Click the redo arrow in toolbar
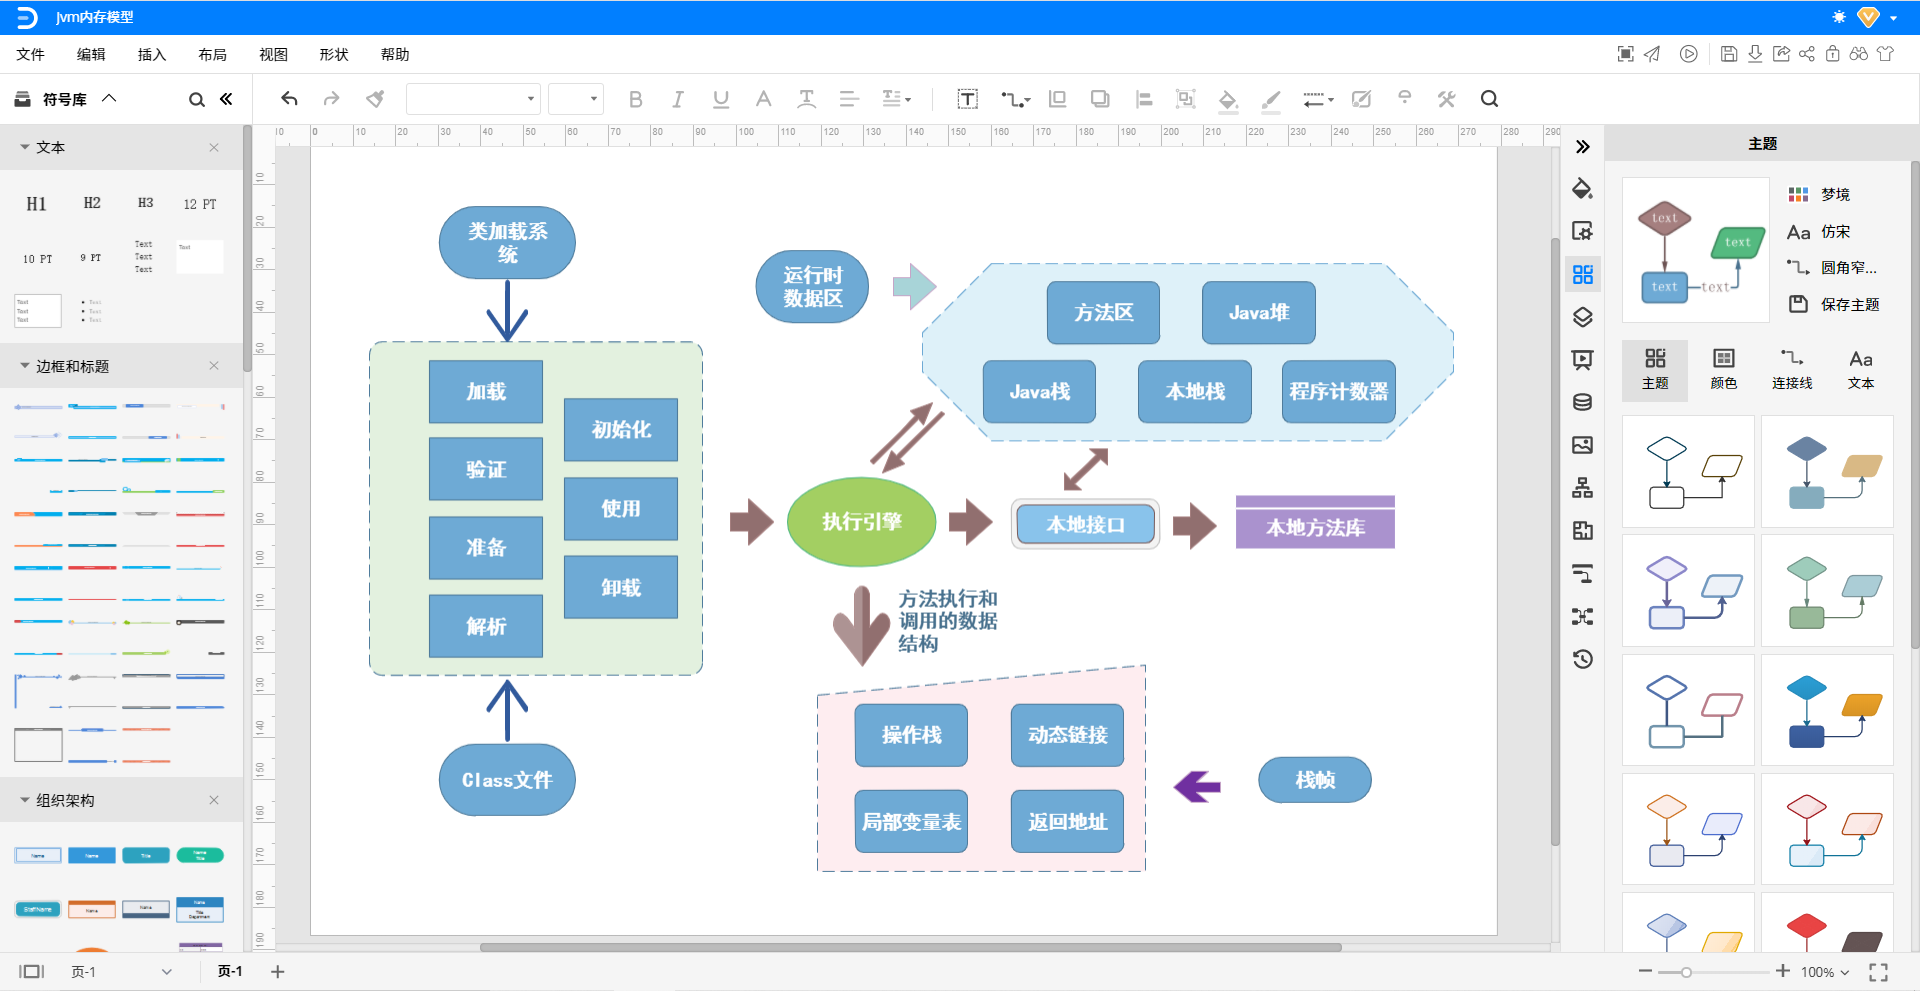Screen dimensions: 1920x991 (331, 98)
